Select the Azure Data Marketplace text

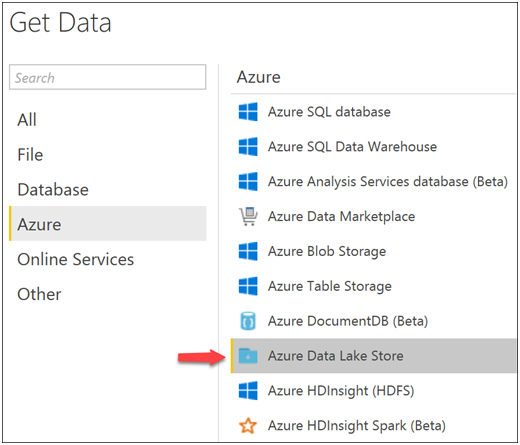(x=342, y=217)
